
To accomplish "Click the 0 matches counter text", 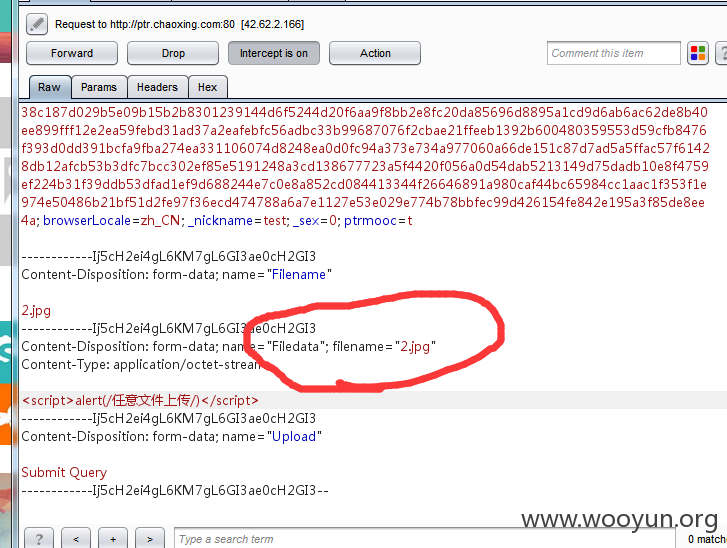I will point(707,539).
